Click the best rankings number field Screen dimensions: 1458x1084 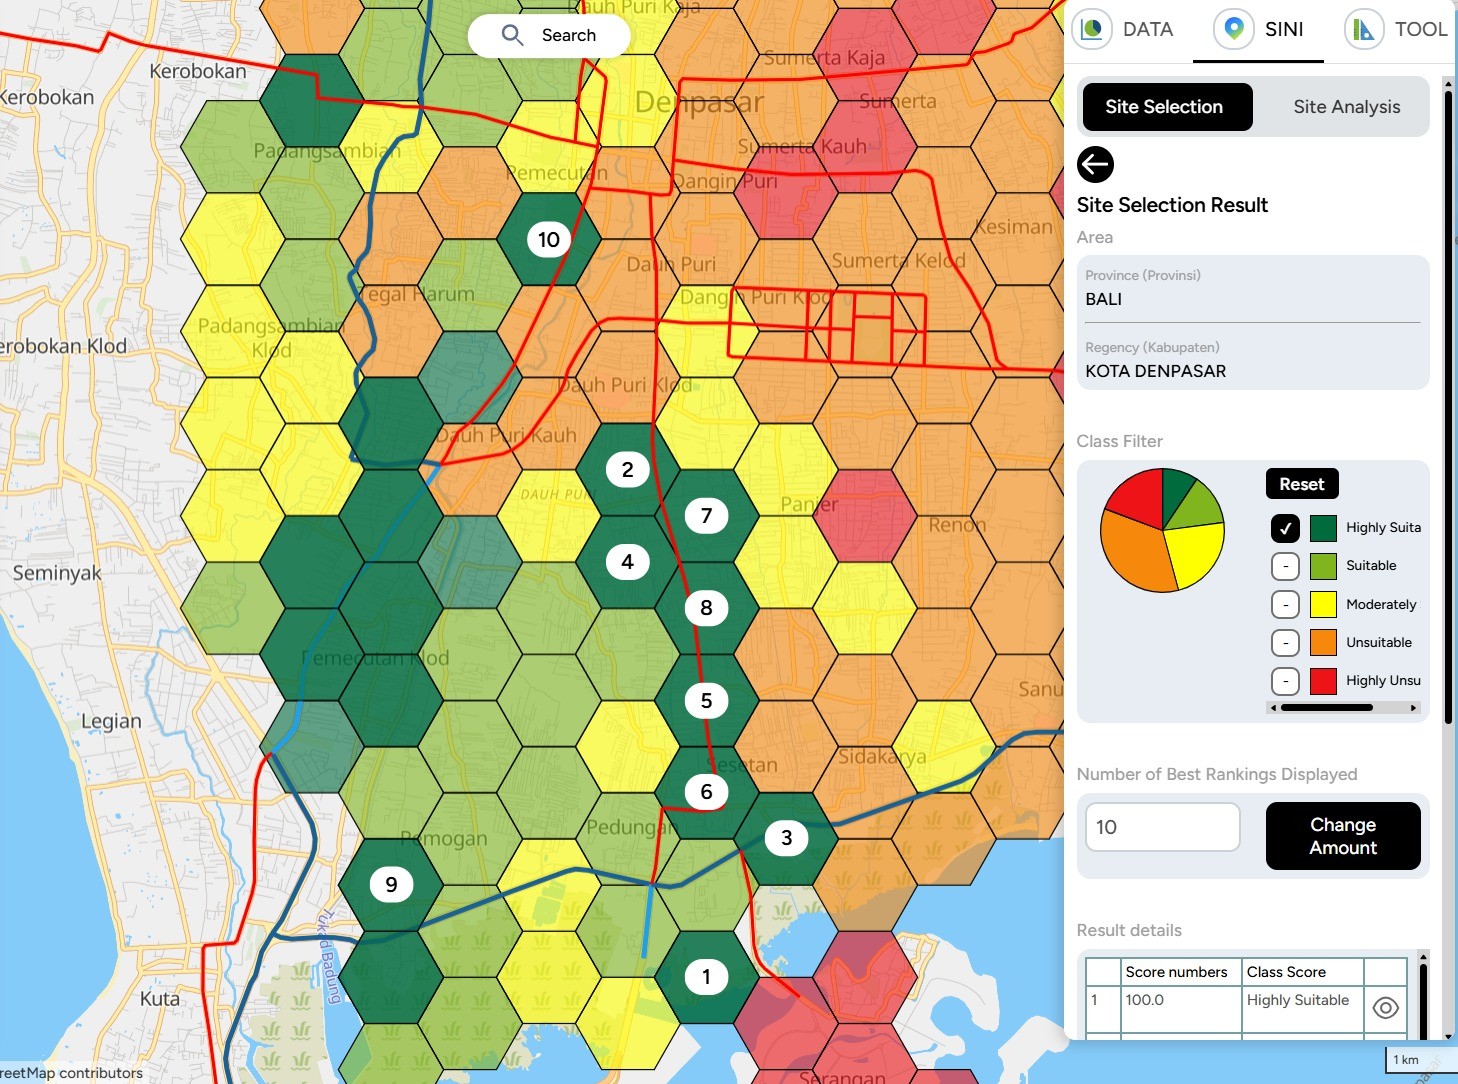1162,827
